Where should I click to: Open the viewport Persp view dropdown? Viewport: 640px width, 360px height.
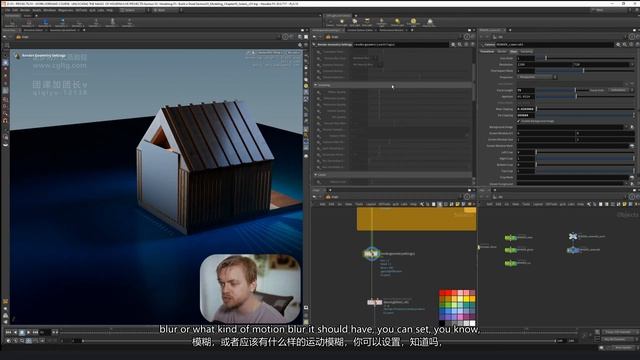[270, 53]
